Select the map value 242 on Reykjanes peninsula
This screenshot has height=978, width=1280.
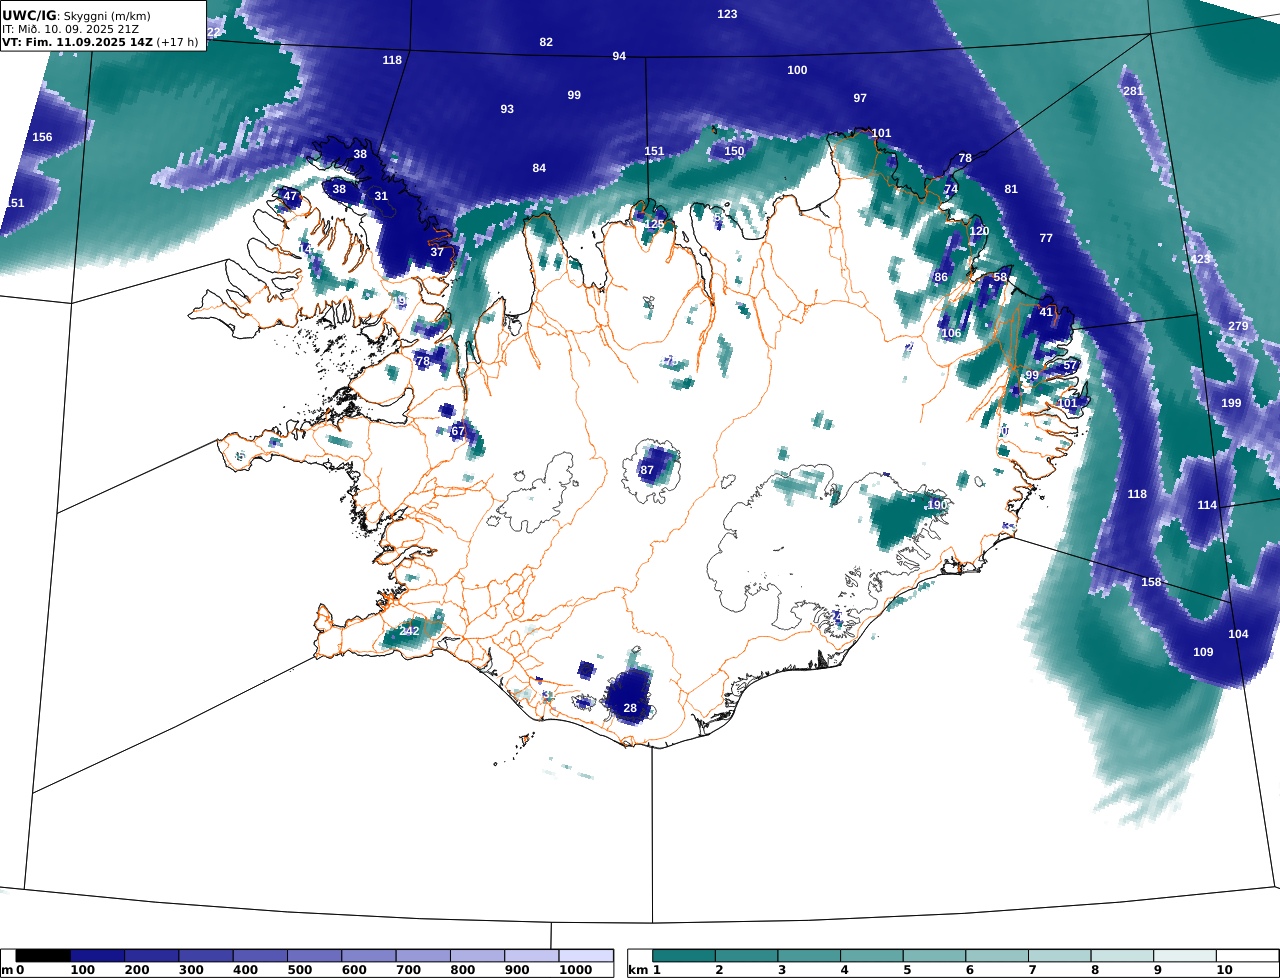coord(409,631)
